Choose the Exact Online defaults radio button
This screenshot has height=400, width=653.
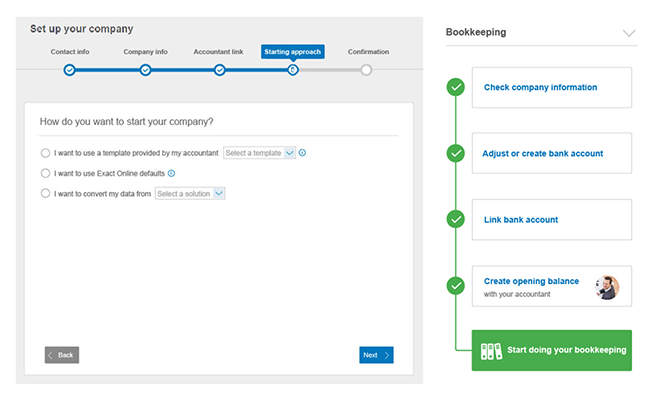click(45, 173)
